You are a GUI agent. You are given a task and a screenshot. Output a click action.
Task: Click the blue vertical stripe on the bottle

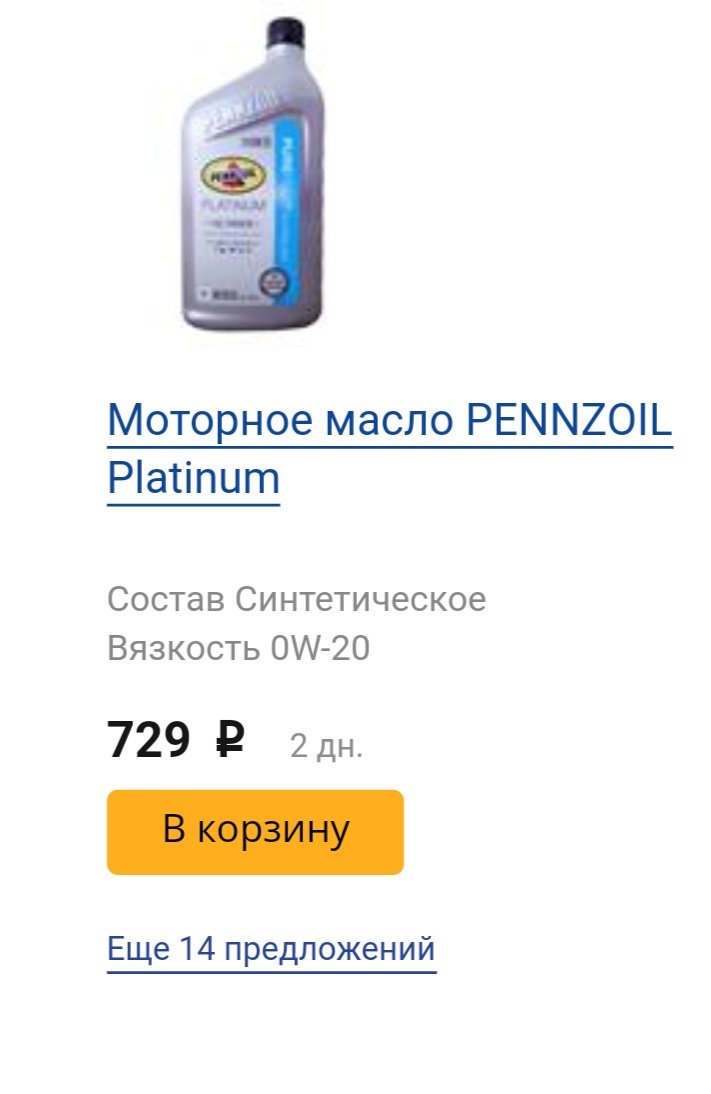(287, 209)
